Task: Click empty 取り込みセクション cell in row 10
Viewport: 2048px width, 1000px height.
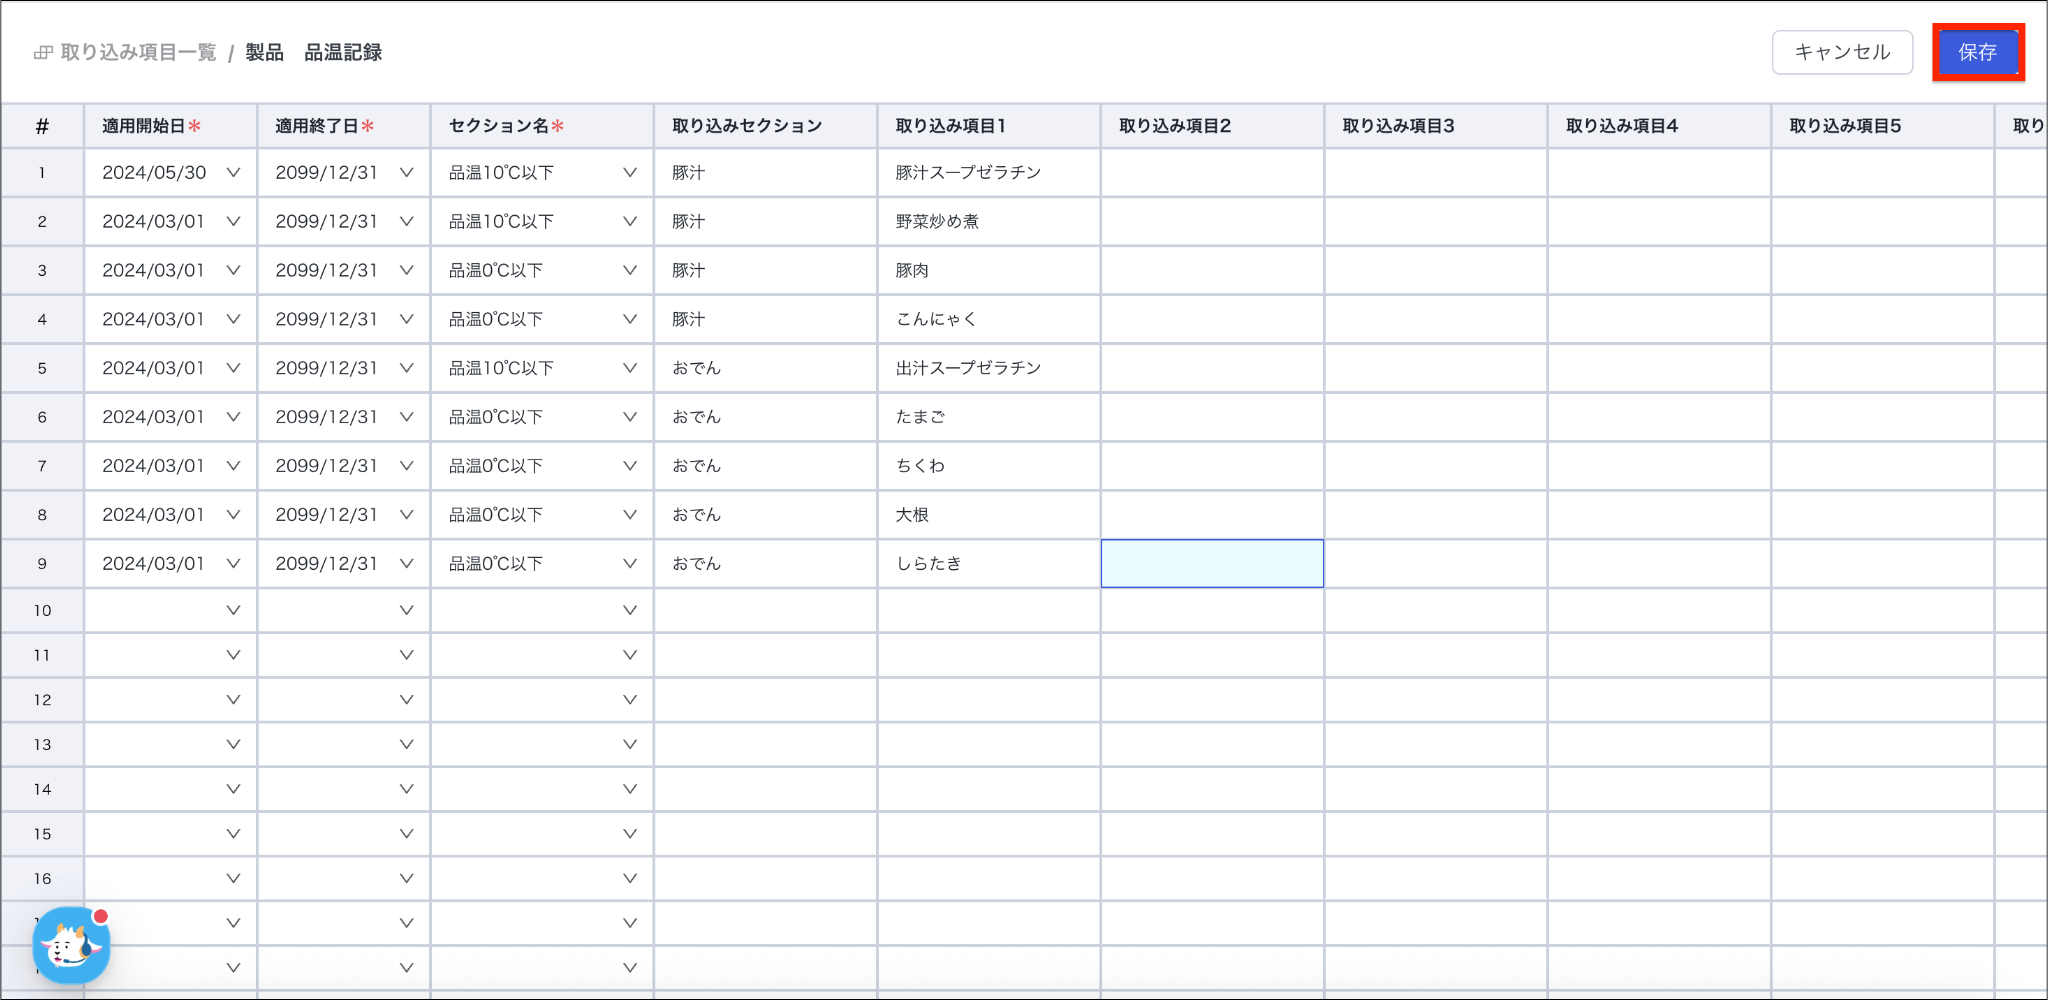Action: 766,610
